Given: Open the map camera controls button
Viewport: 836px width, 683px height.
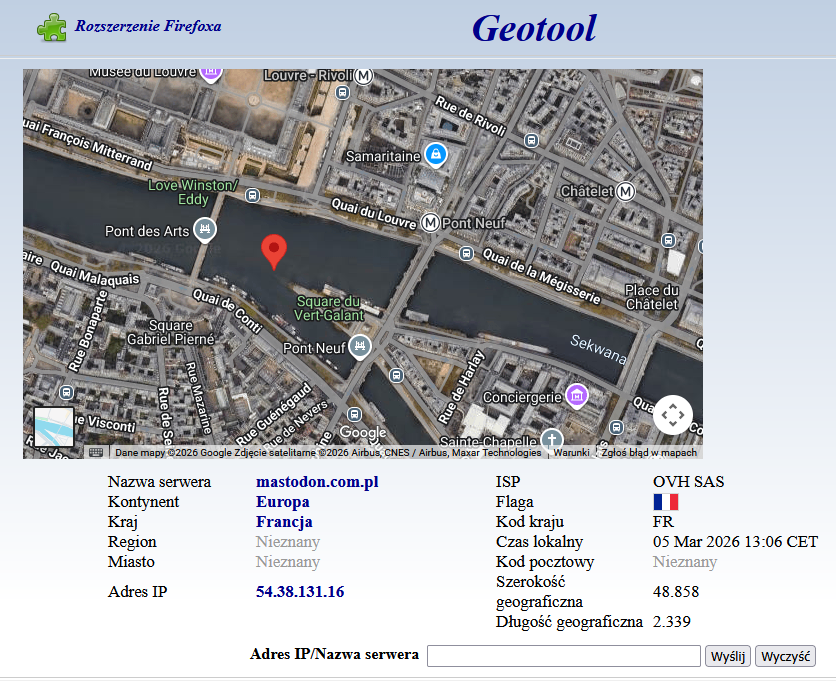Looking at the screenshot, I should coord(673,415).
